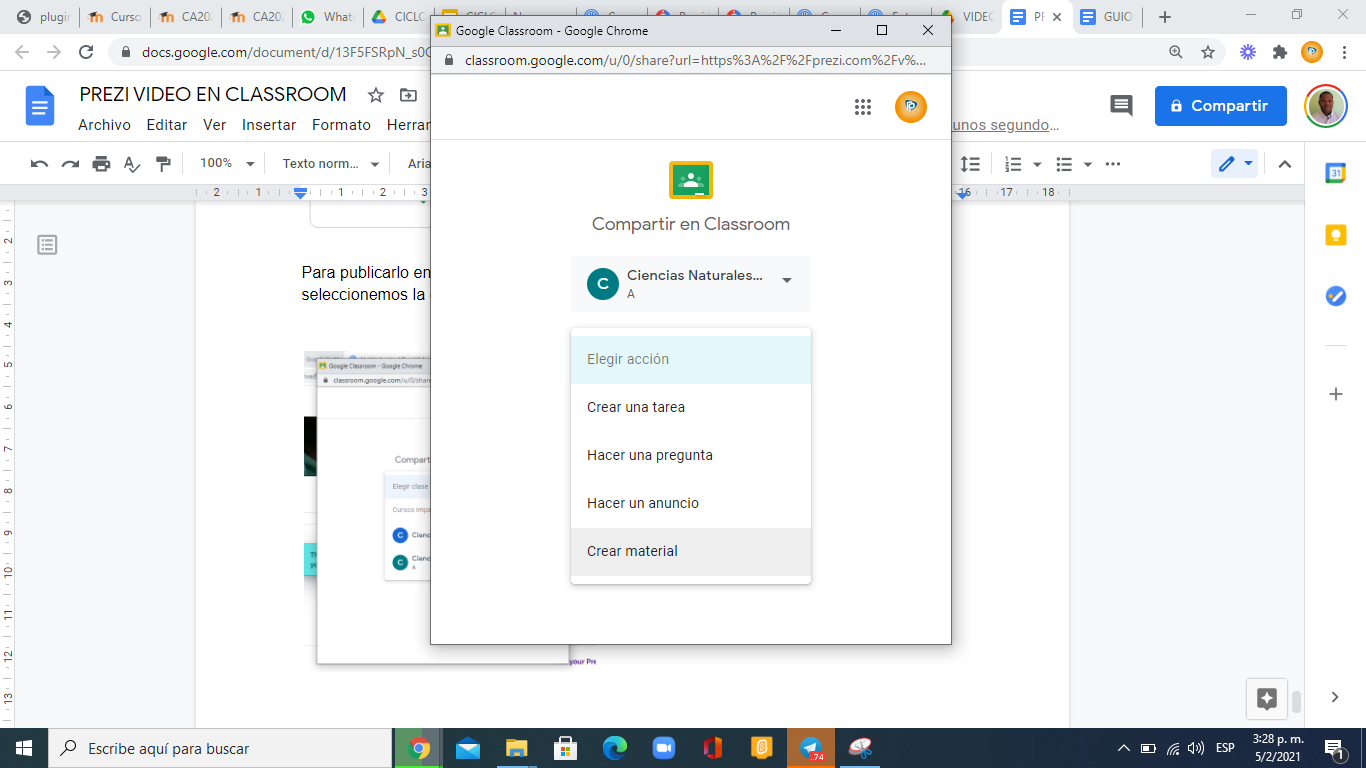Screen dimensions: 1366x768
Task: Select 'Hacer un anuncio' option
Action: click(690, 503)
